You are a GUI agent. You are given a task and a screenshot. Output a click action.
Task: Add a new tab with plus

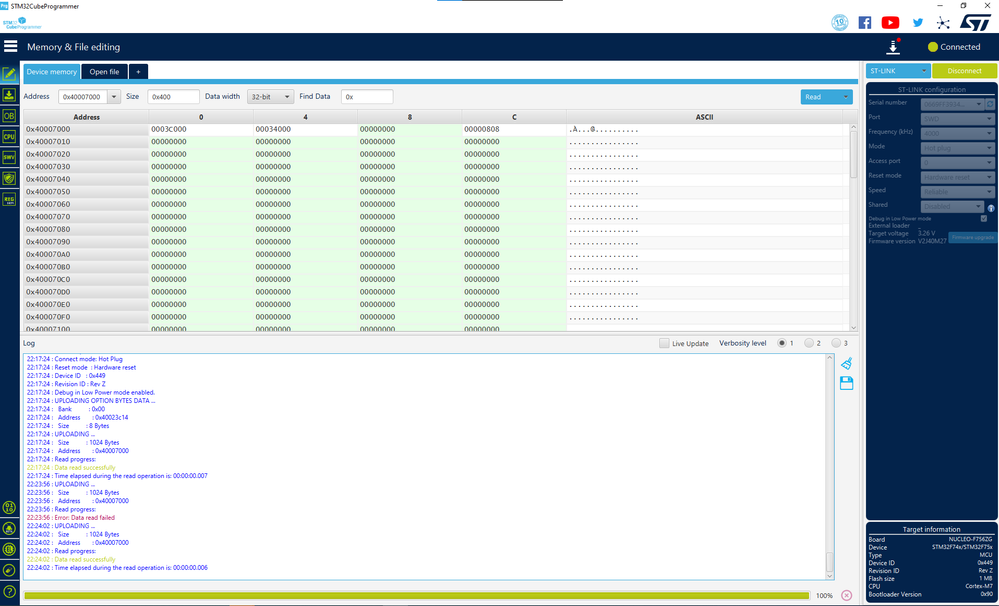point(138,72)
